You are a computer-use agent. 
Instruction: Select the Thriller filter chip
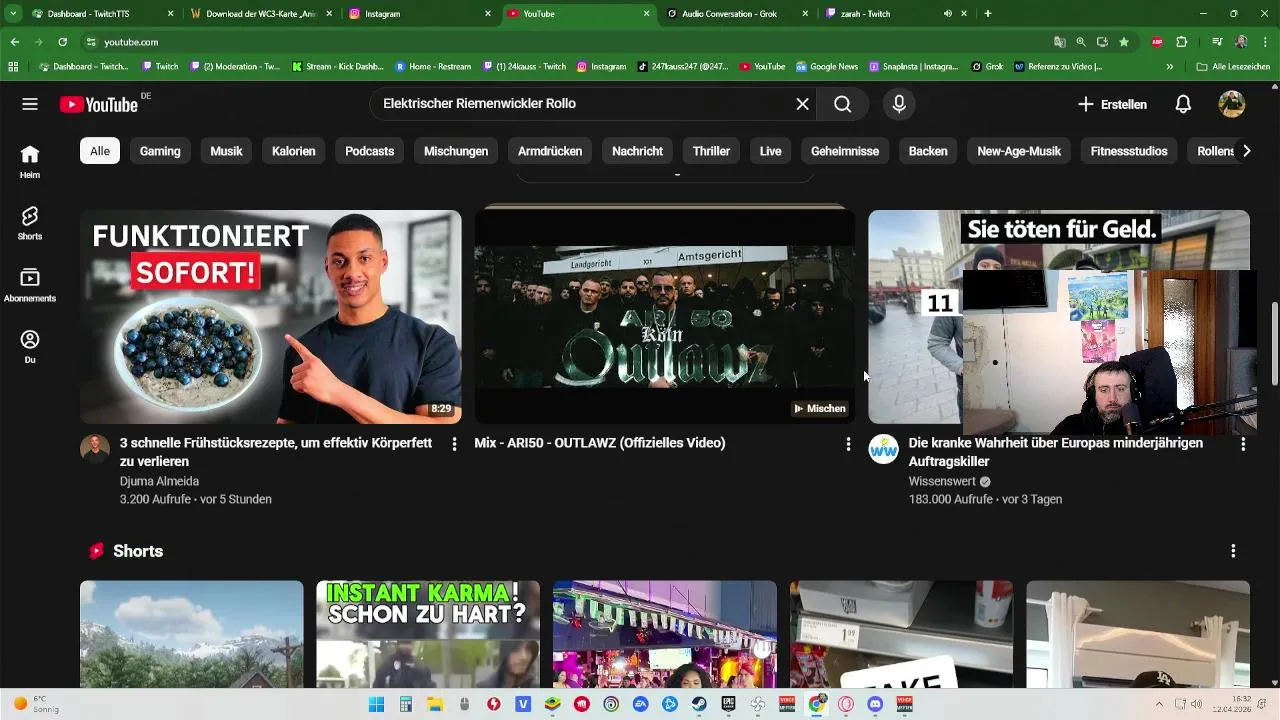click(711, 151)
